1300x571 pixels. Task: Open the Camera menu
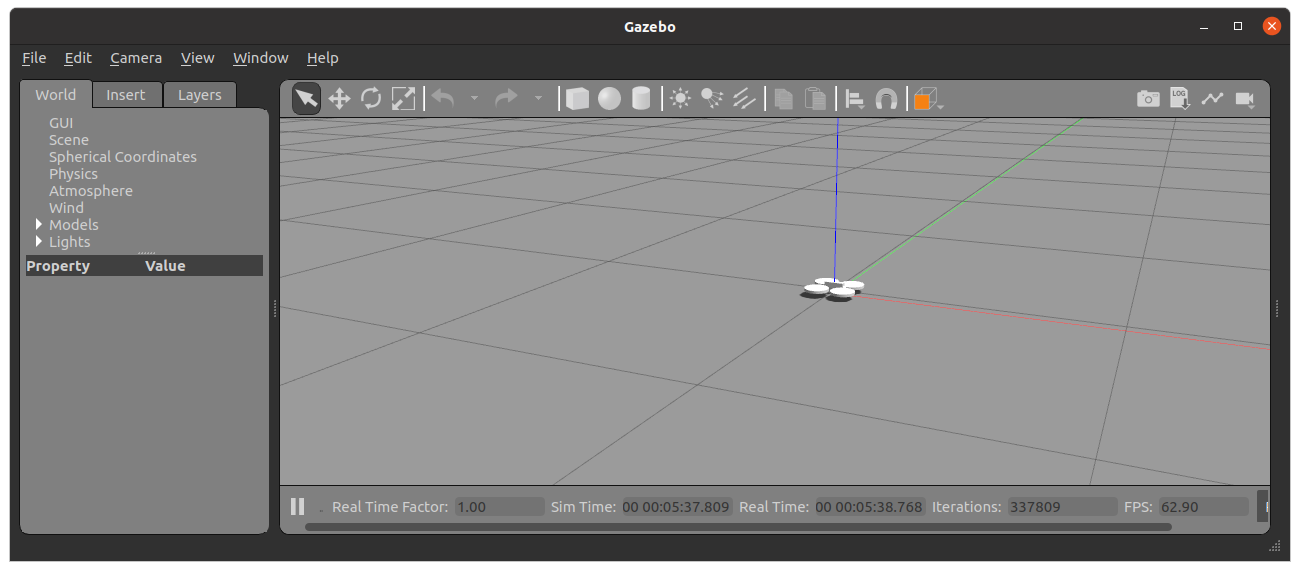point(136,58)
